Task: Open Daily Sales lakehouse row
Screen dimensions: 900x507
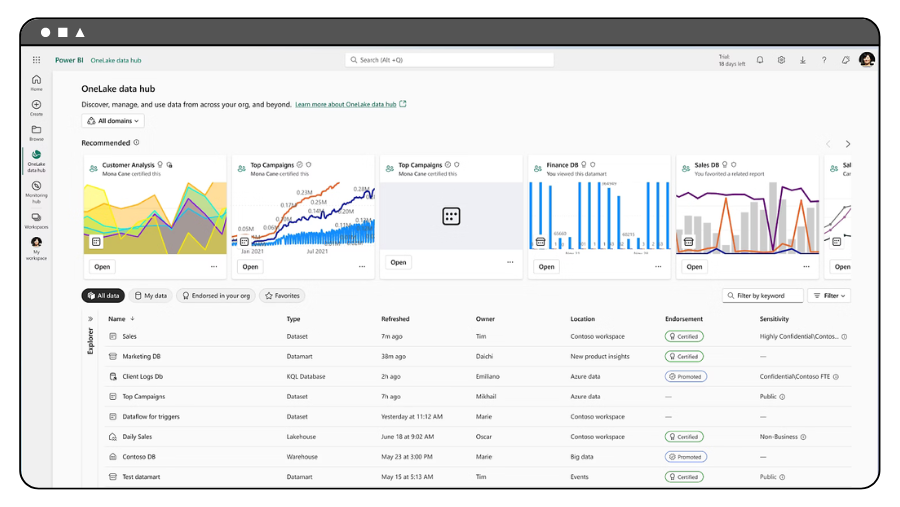Action: tap(478, 437)
